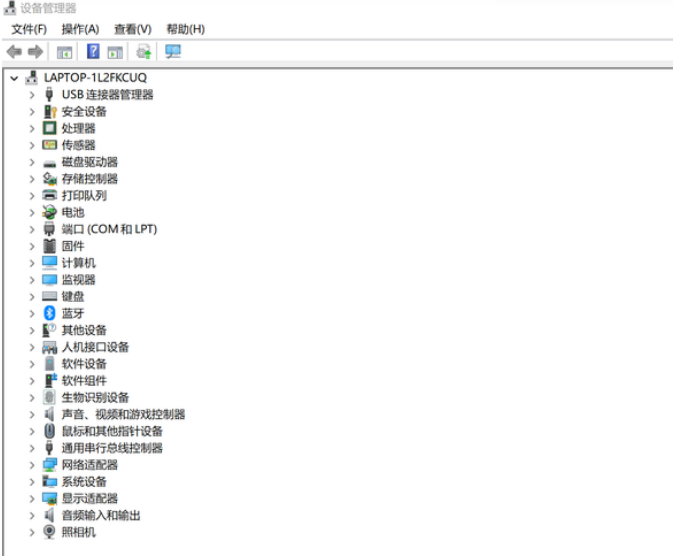The height and width of the screenshot is (558, 673).
Task: Click the action pane toolbar icon
Action: (115, 52)
